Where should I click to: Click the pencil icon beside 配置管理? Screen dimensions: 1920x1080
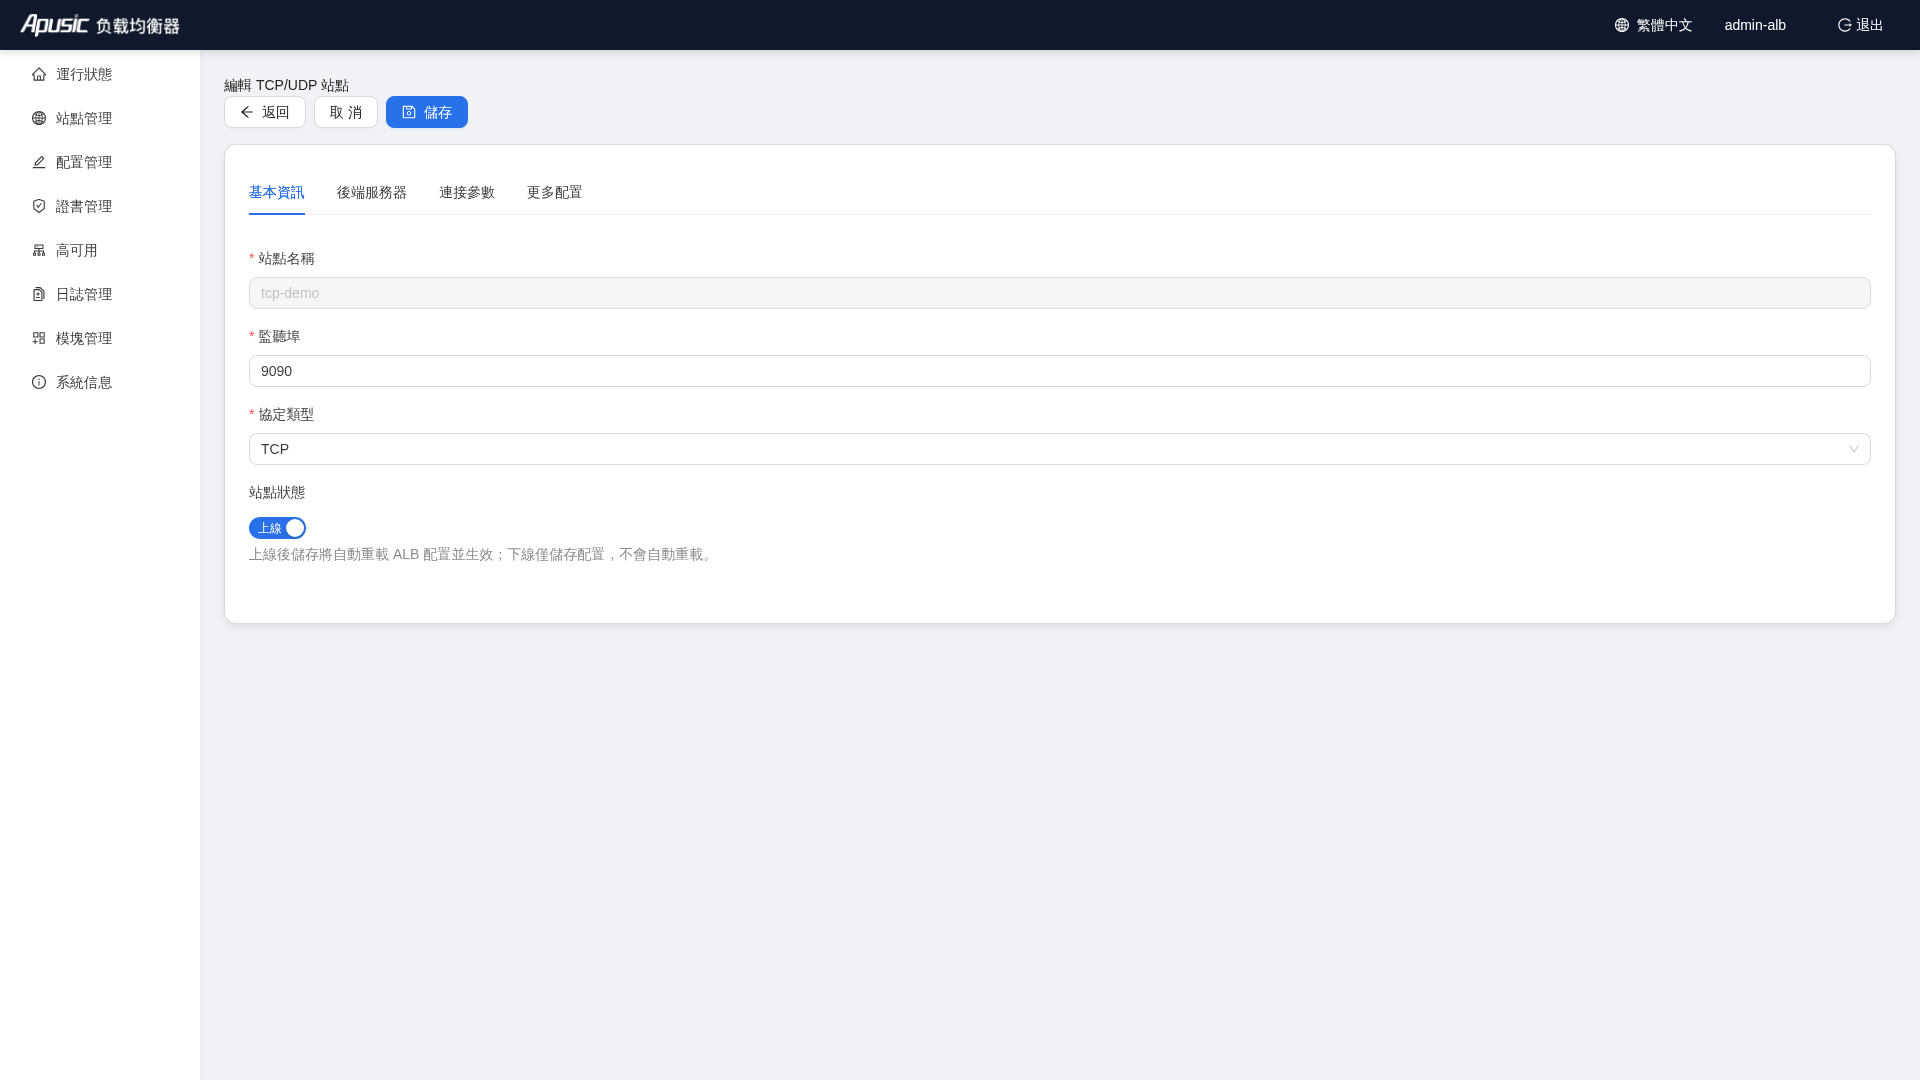click(x=39, y=162)
